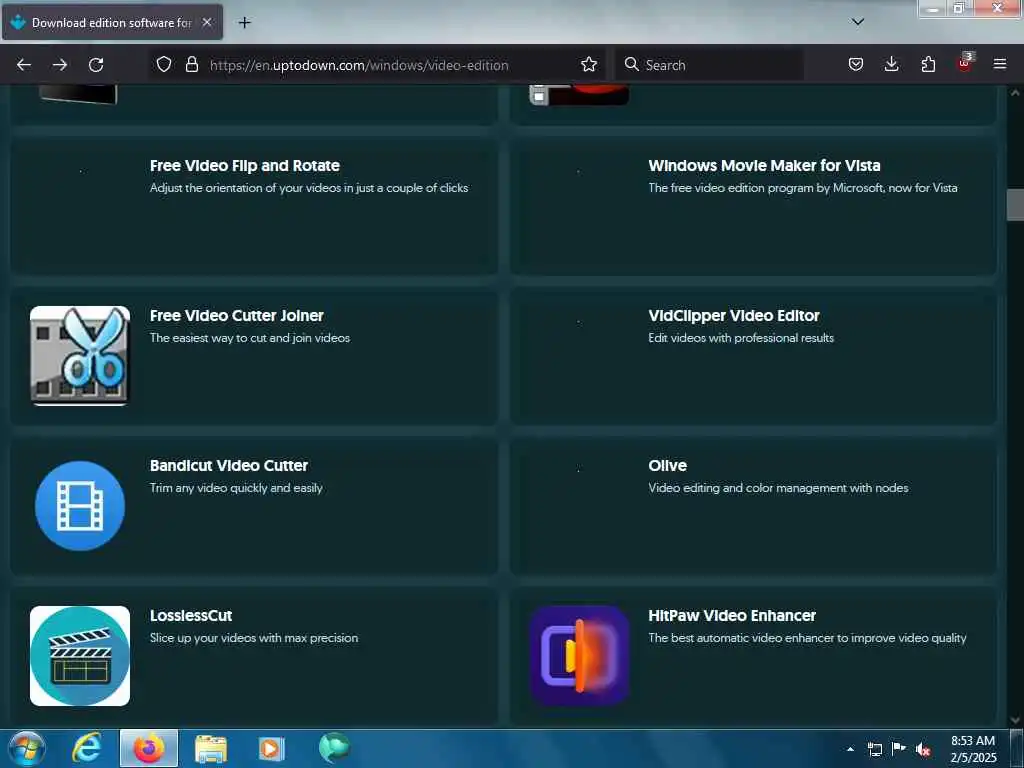Open Windows Movie Maker for Vista
The image size is (1024, 768).
[764, 166]
